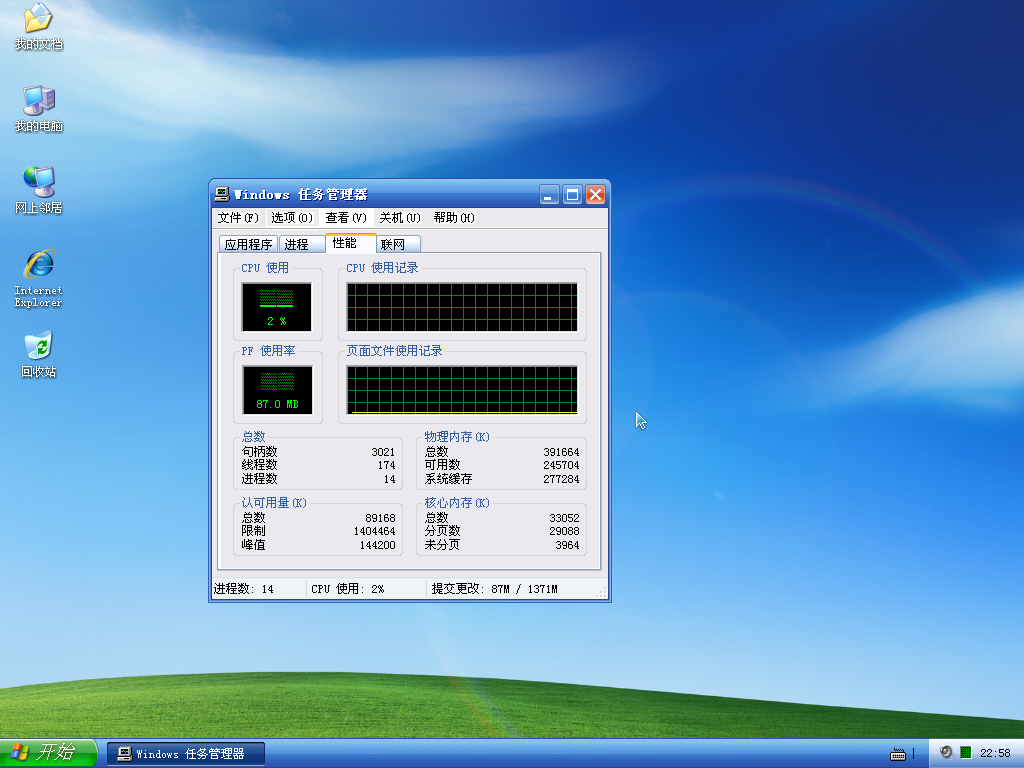Open the 文件(F) menu
Screen dimensions: 1024x768
coord(238,217)
